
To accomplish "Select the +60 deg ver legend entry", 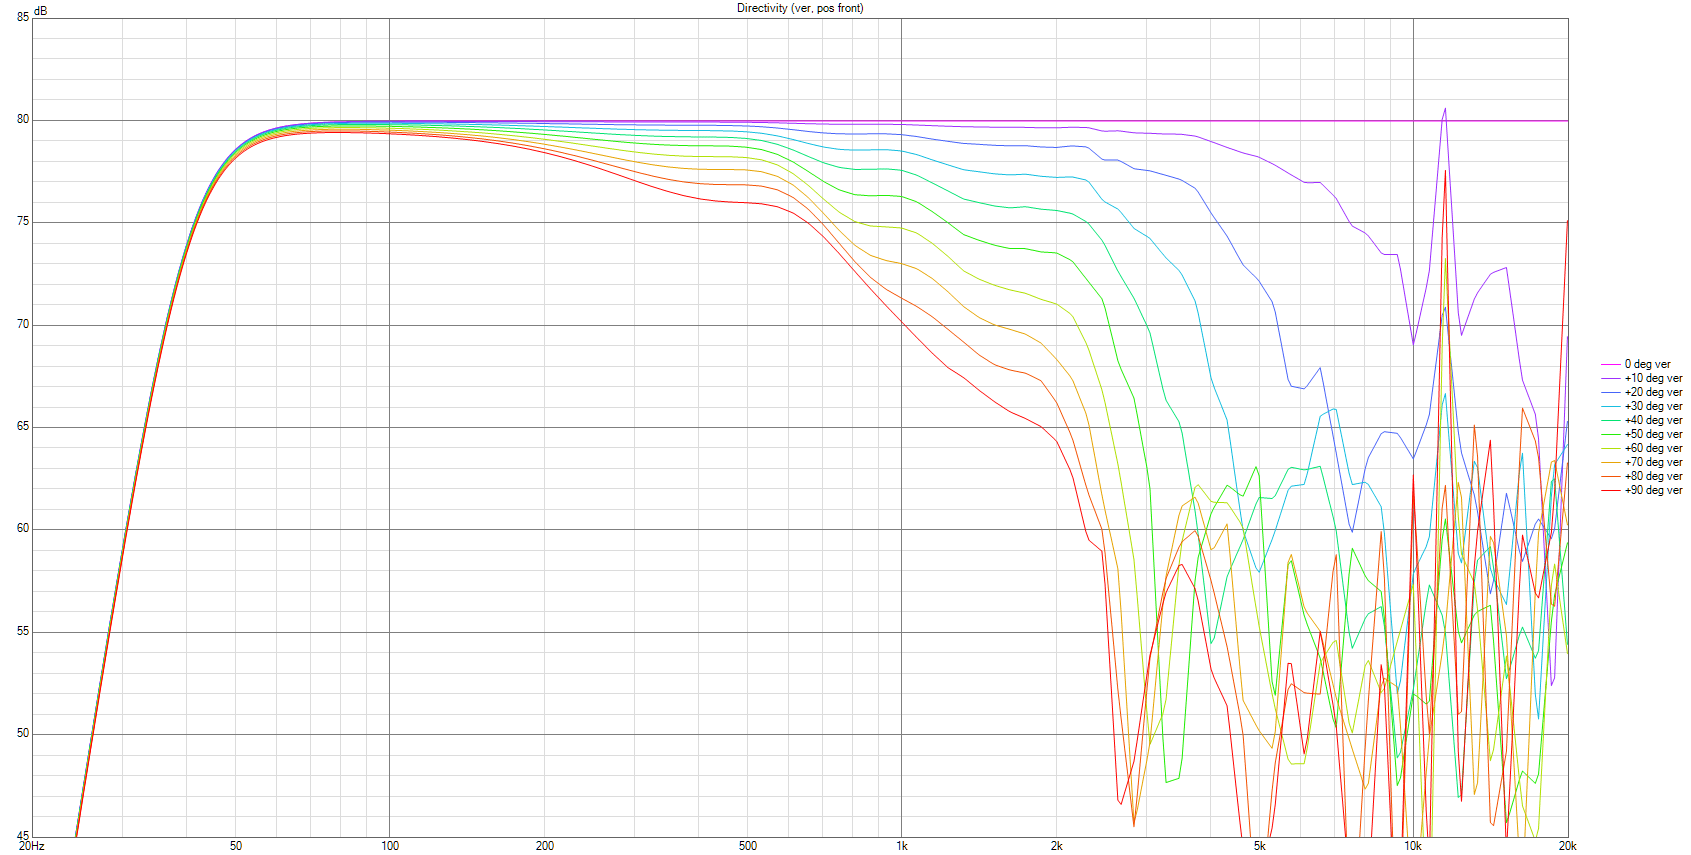I will [x=1642, y=449].
